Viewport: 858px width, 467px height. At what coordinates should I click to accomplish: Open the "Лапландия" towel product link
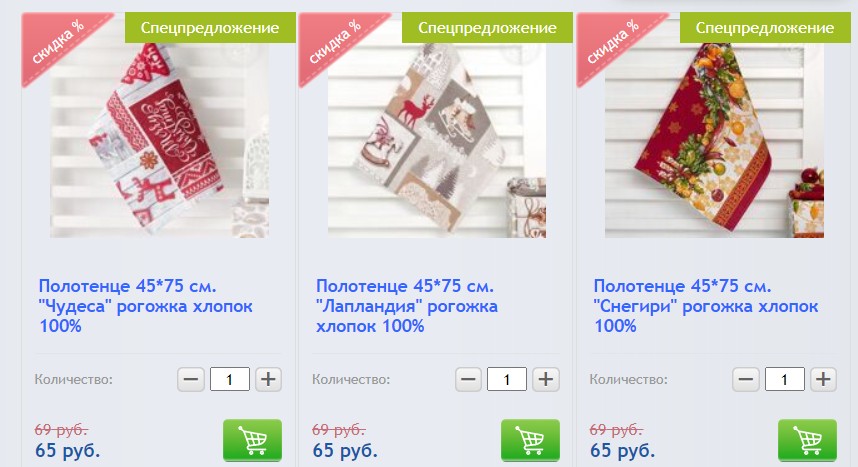point(407,306)
